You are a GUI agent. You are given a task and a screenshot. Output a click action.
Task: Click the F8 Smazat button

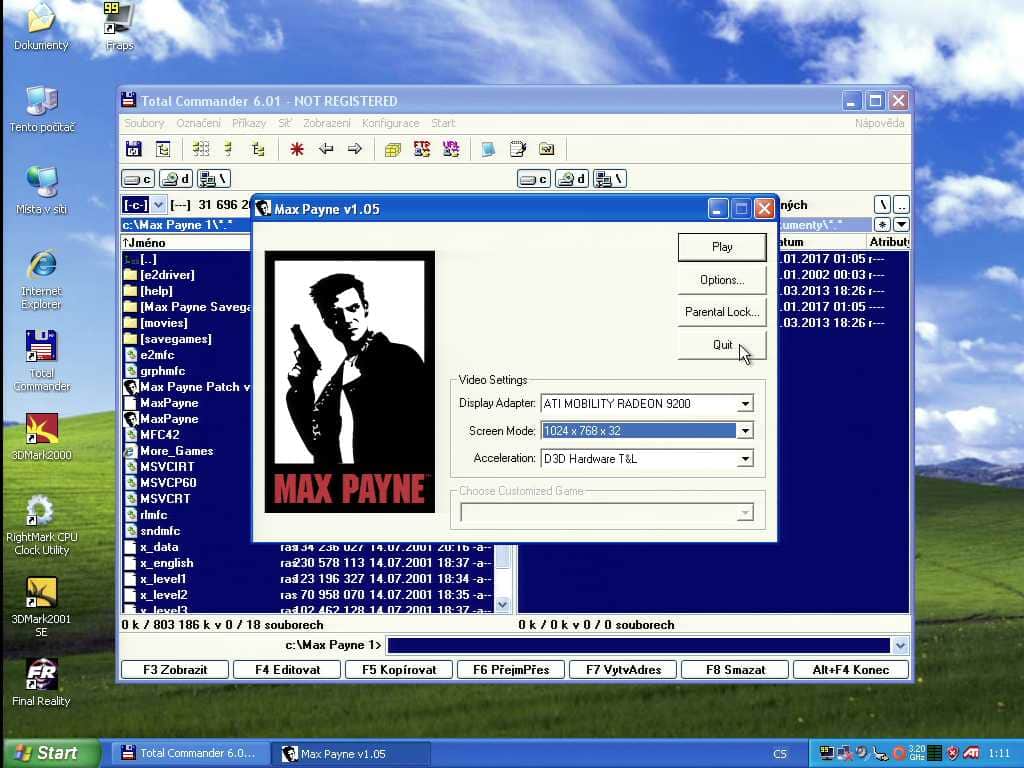click(x=735, y=669)
